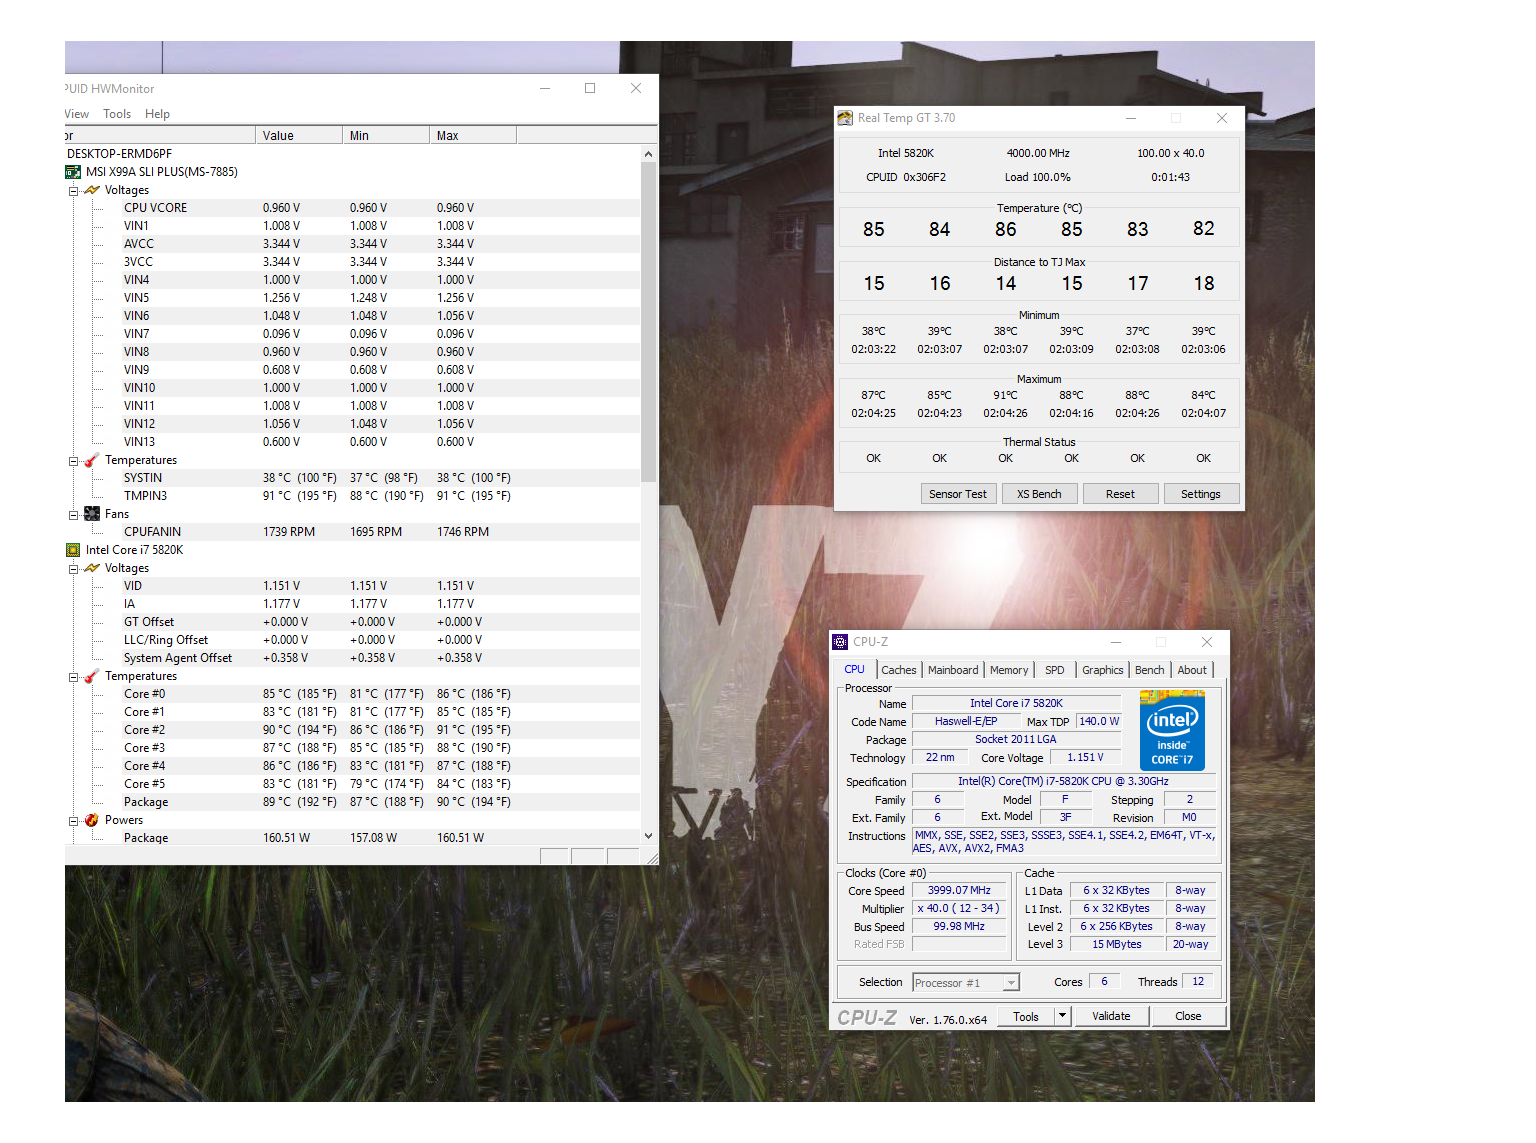Click the Intel Core i7 5820K chip icon
The width and height of the screenshot is (1536, 1143).
tap(73, 550)
